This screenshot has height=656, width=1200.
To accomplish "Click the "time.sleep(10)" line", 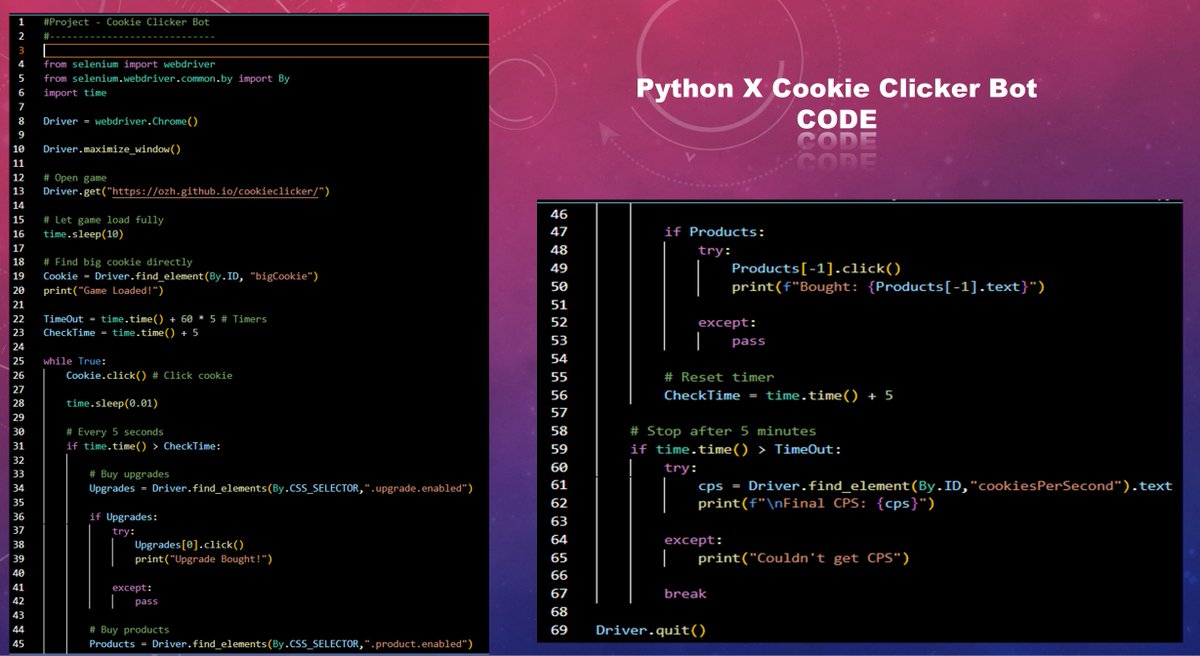I will [83, 233].
